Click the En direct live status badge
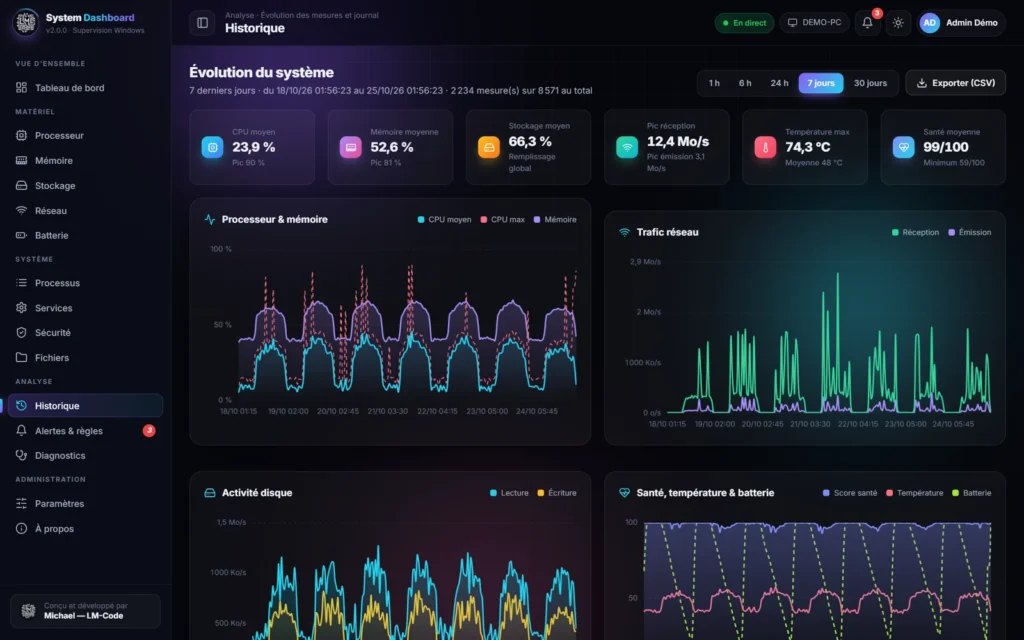Screen dimensions: 1024x640 (x=744, y=23)
